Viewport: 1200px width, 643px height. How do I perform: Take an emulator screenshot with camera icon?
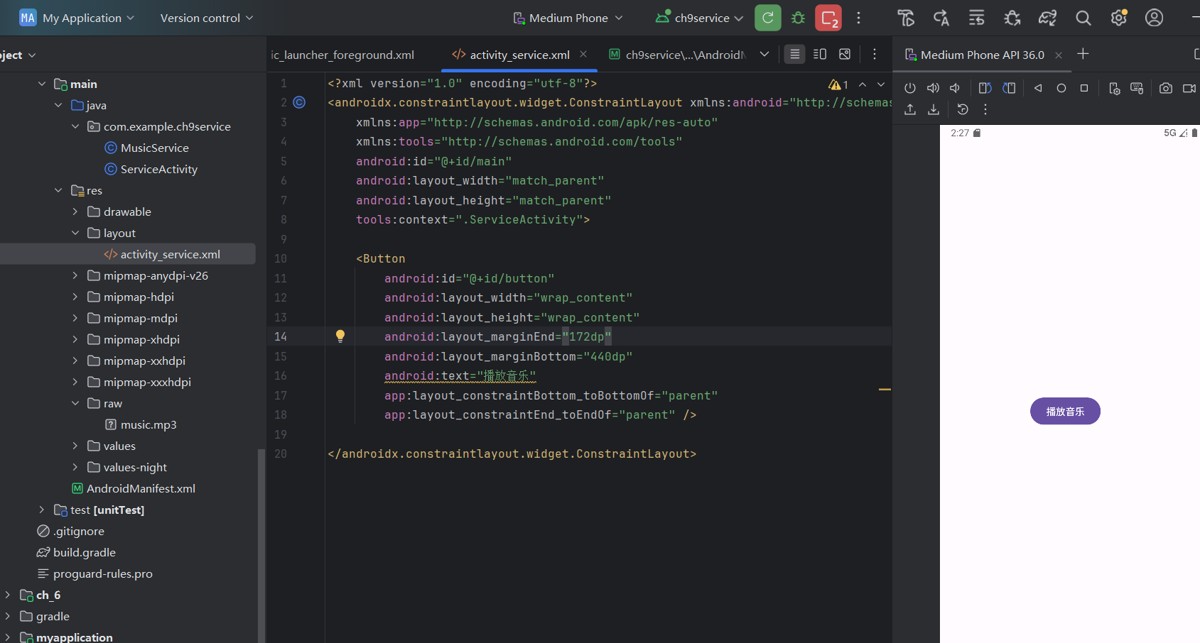point(1165,88)
